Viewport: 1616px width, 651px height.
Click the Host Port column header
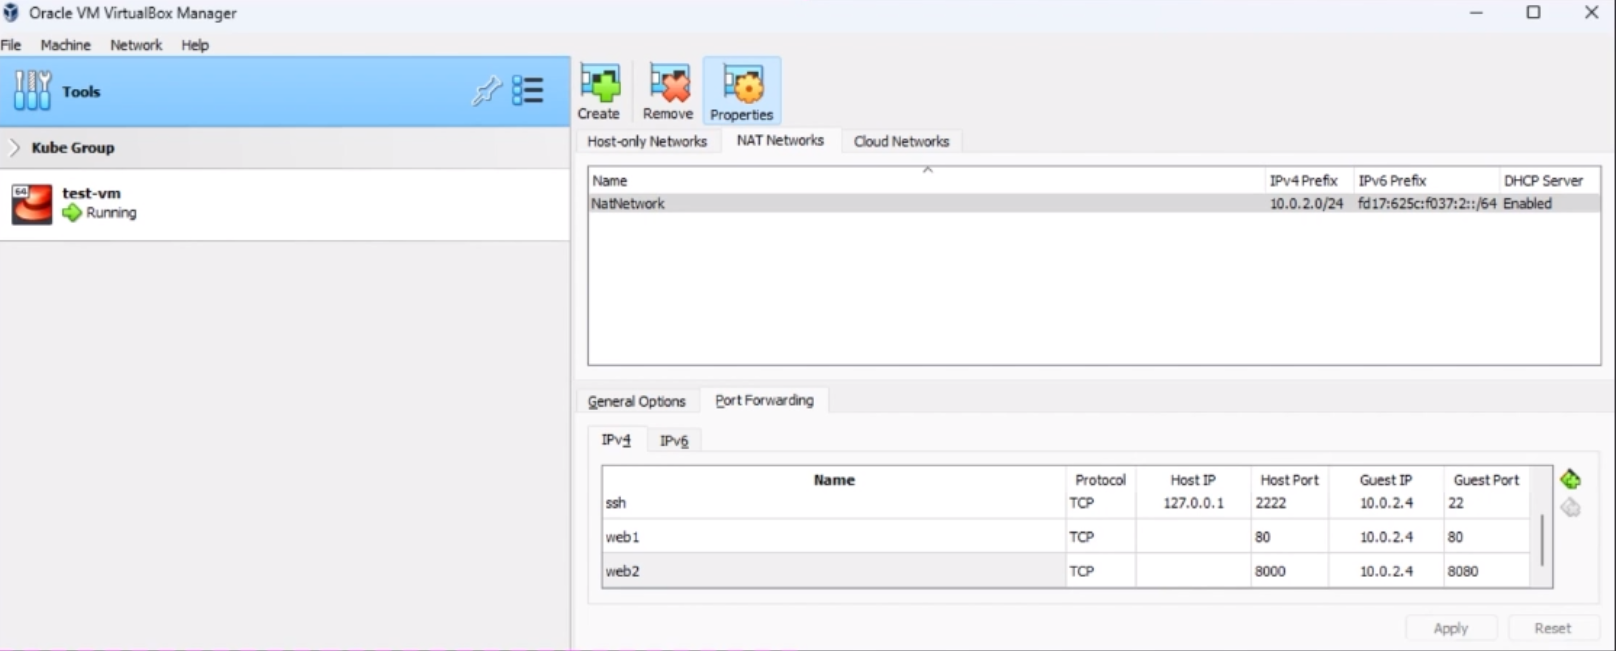coord(1289,480)
